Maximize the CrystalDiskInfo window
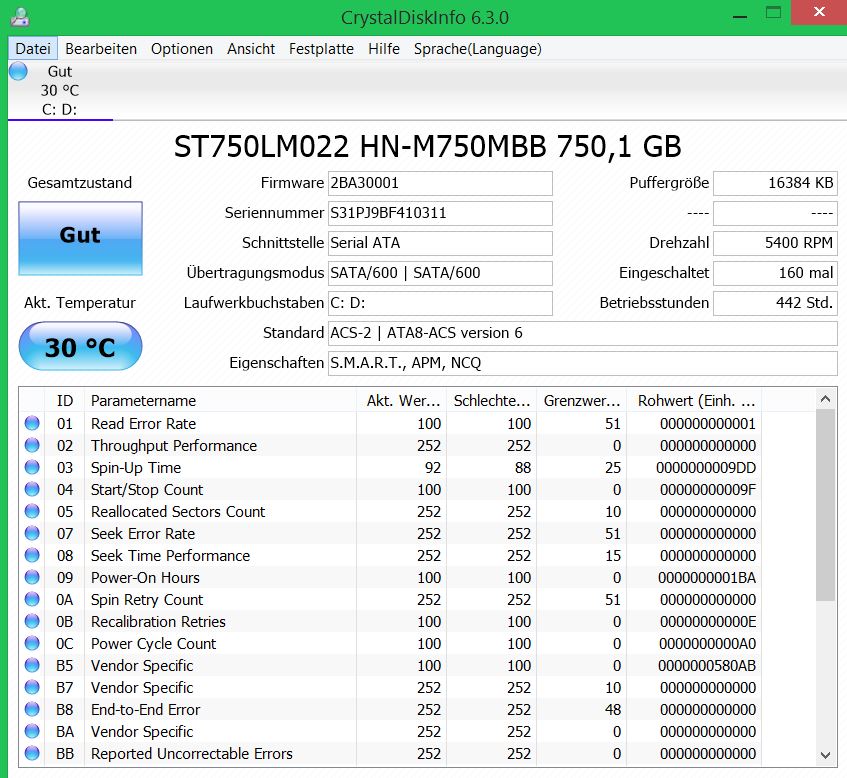 point(774,13)
